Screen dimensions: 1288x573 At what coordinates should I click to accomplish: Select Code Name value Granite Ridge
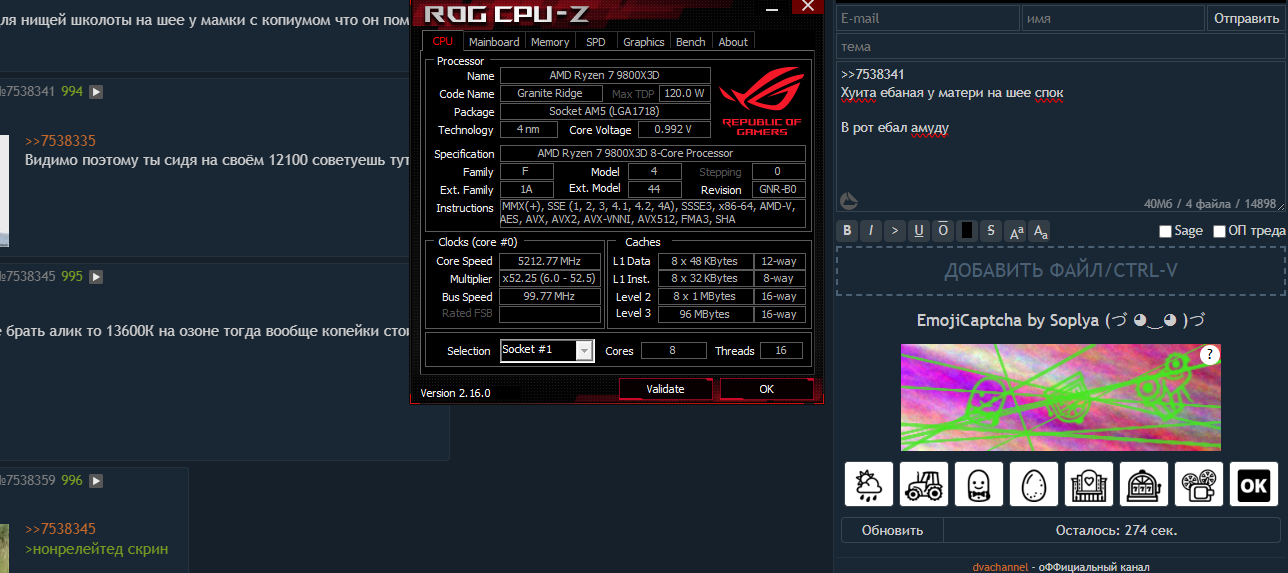[551, 93]
